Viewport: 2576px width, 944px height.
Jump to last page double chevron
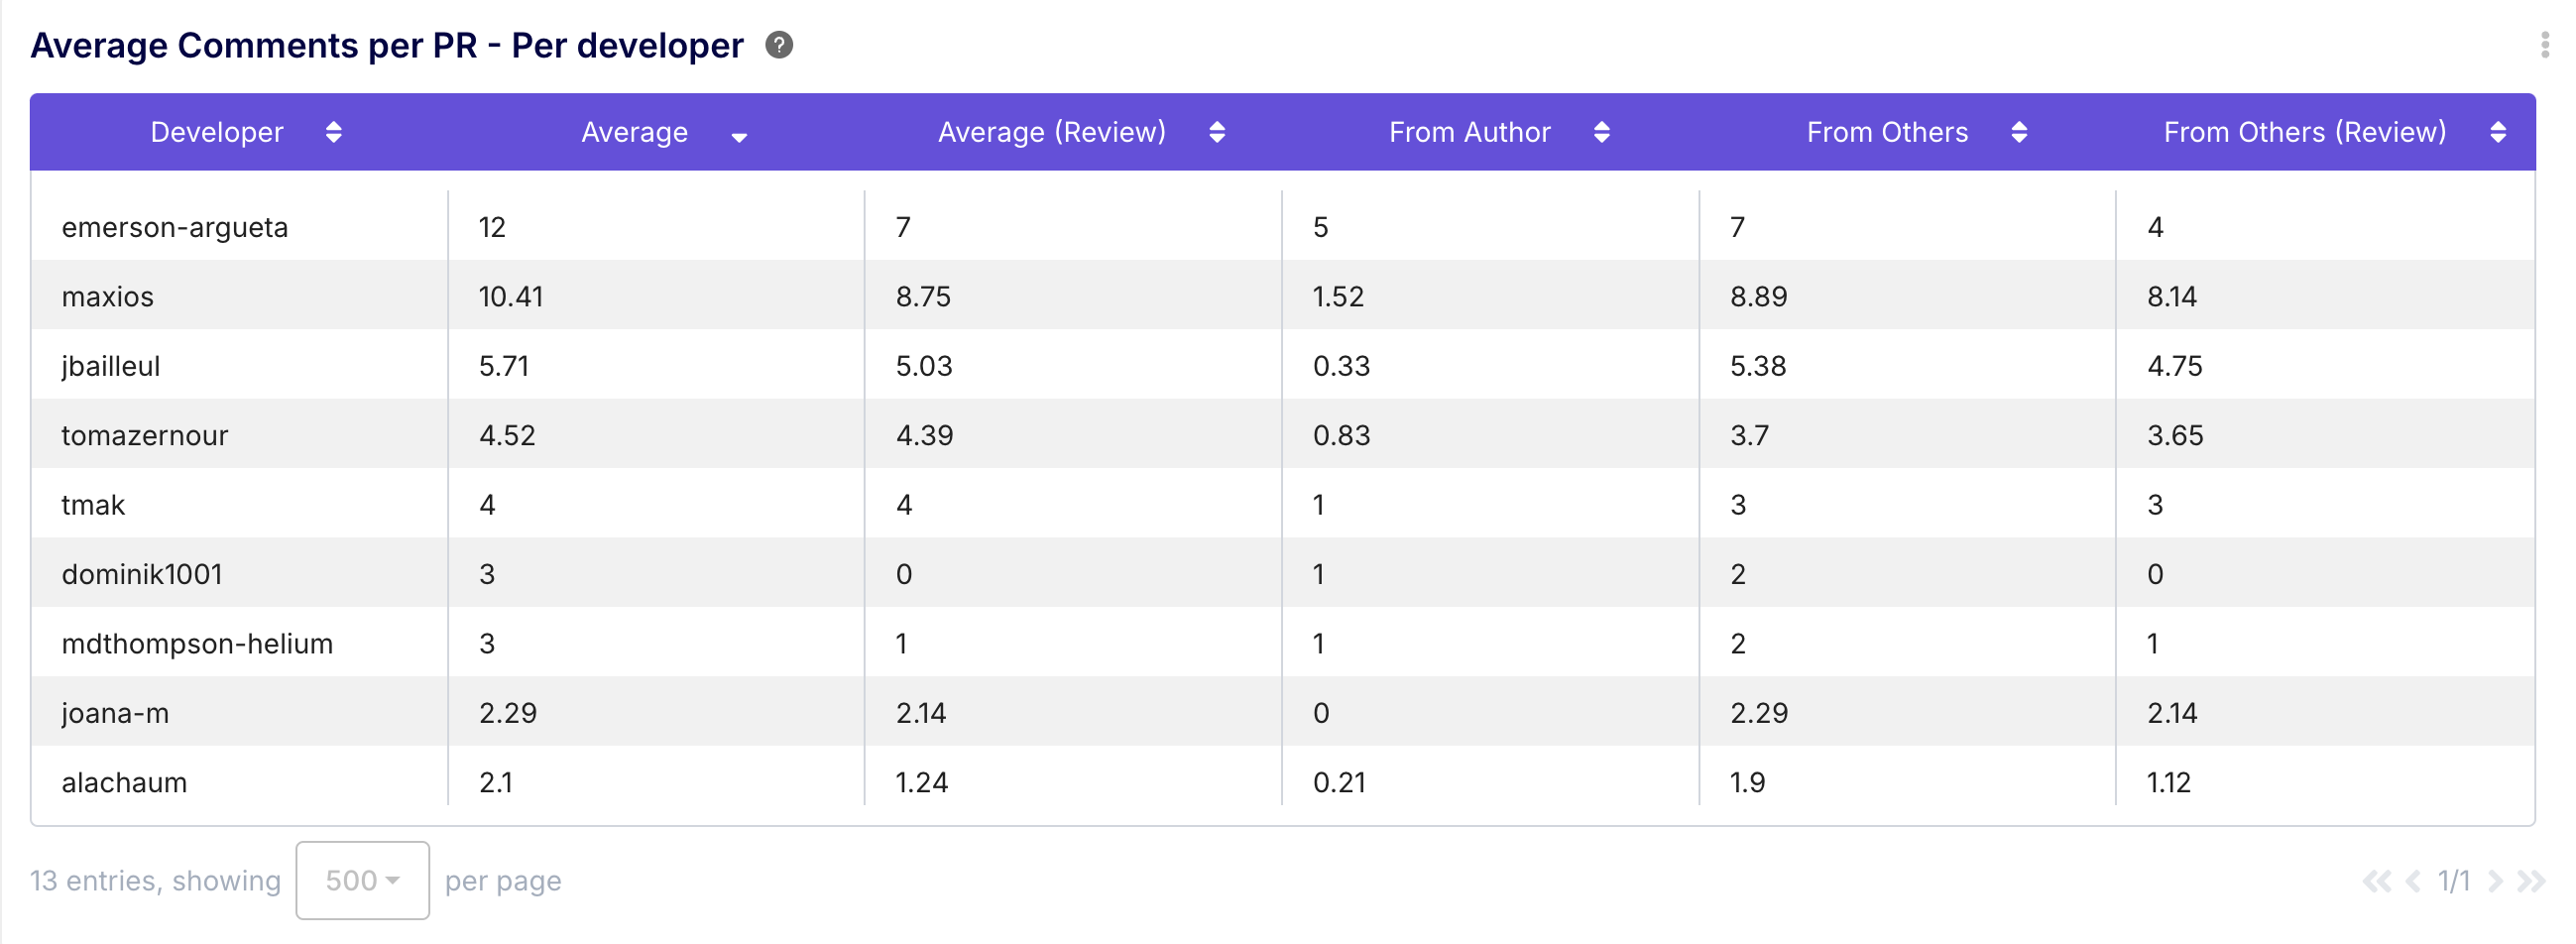point(2531,881)
